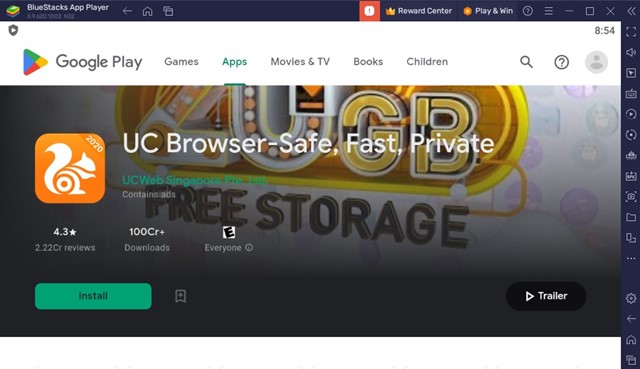Toggle fullscreen from side toolbar
This screenshot has height=369, width=640.
tap(631, 32)
